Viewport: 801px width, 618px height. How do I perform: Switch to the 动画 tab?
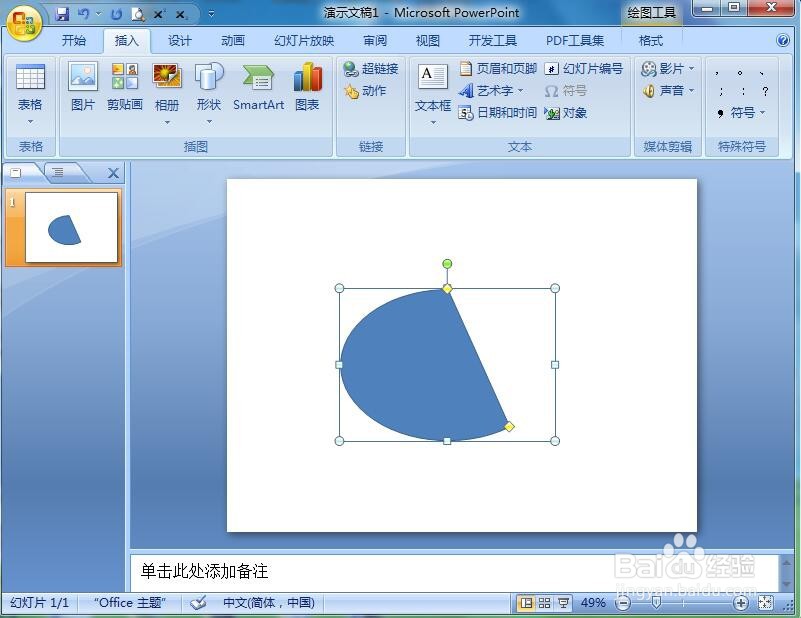tap(232, 40)
